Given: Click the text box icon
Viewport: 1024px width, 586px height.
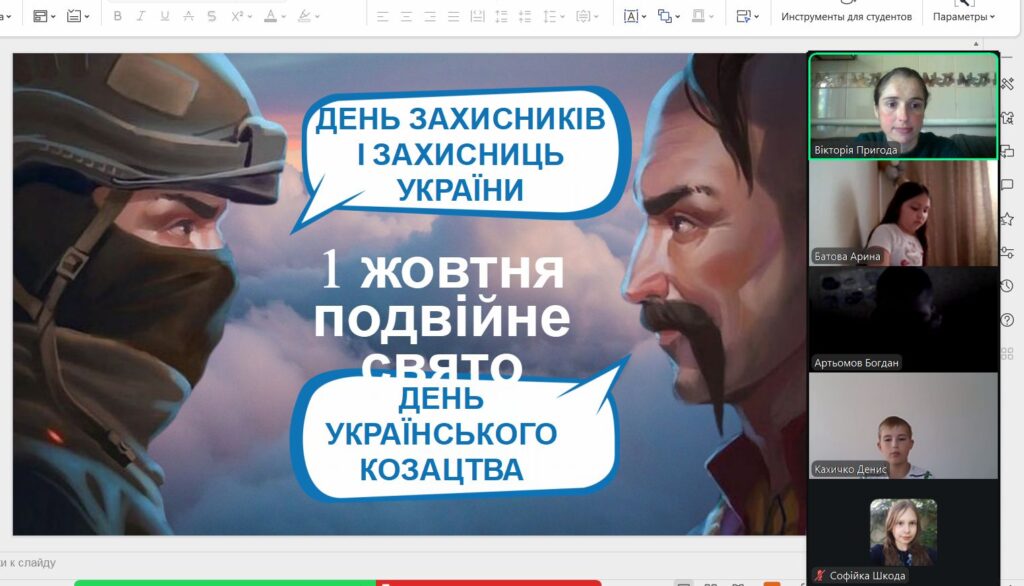Looking at the screenshot, I should 631,16.
